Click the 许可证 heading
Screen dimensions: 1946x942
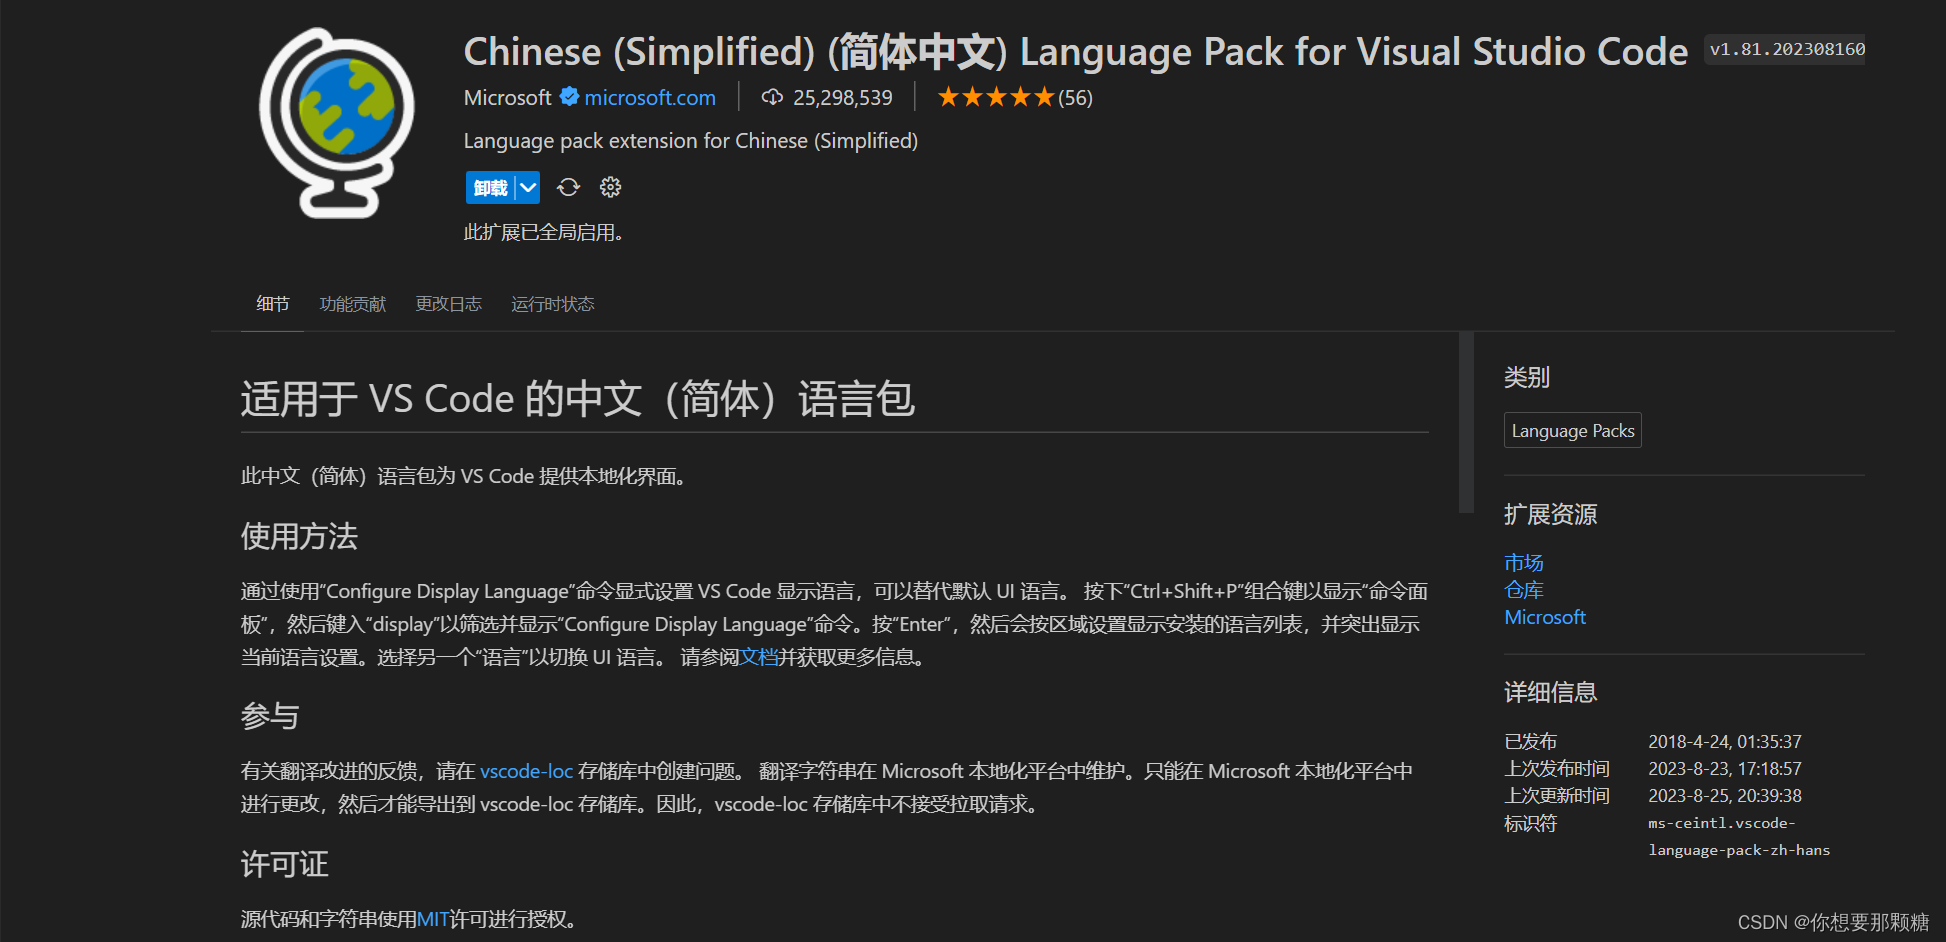click(x=285, y=864)
